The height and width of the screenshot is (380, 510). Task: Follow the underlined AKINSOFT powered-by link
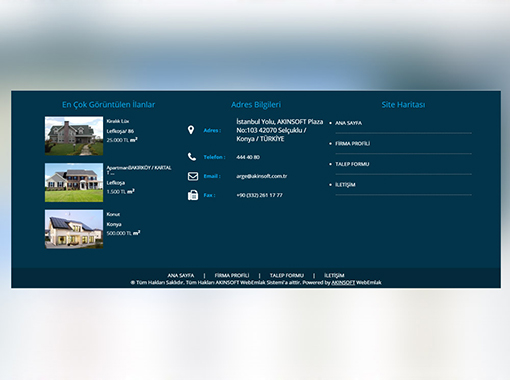(x=343, y=283)
